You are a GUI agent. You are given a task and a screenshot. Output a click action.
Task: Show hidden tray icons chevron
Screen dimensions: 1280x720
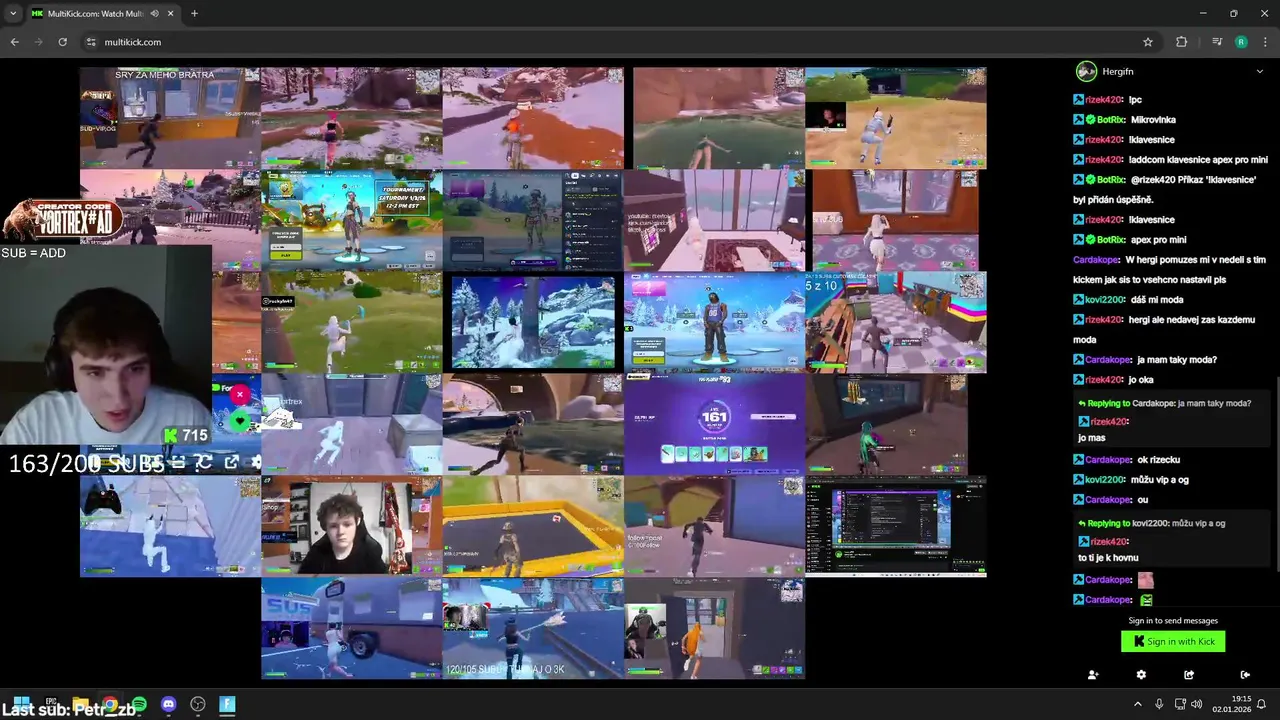(1137, 704)
